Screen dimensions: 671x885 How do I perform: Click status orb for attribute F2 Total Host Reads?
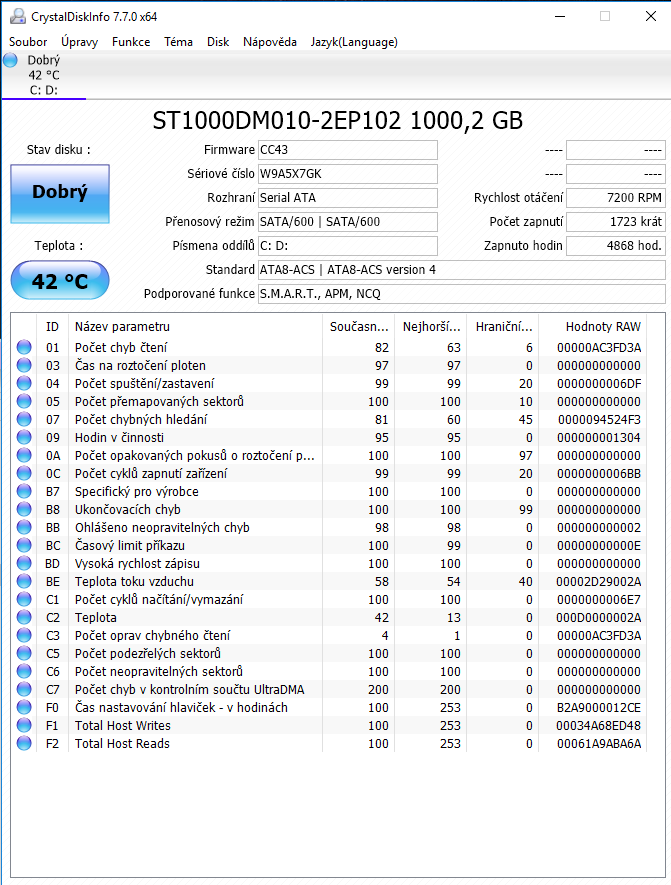click(24, 744)
